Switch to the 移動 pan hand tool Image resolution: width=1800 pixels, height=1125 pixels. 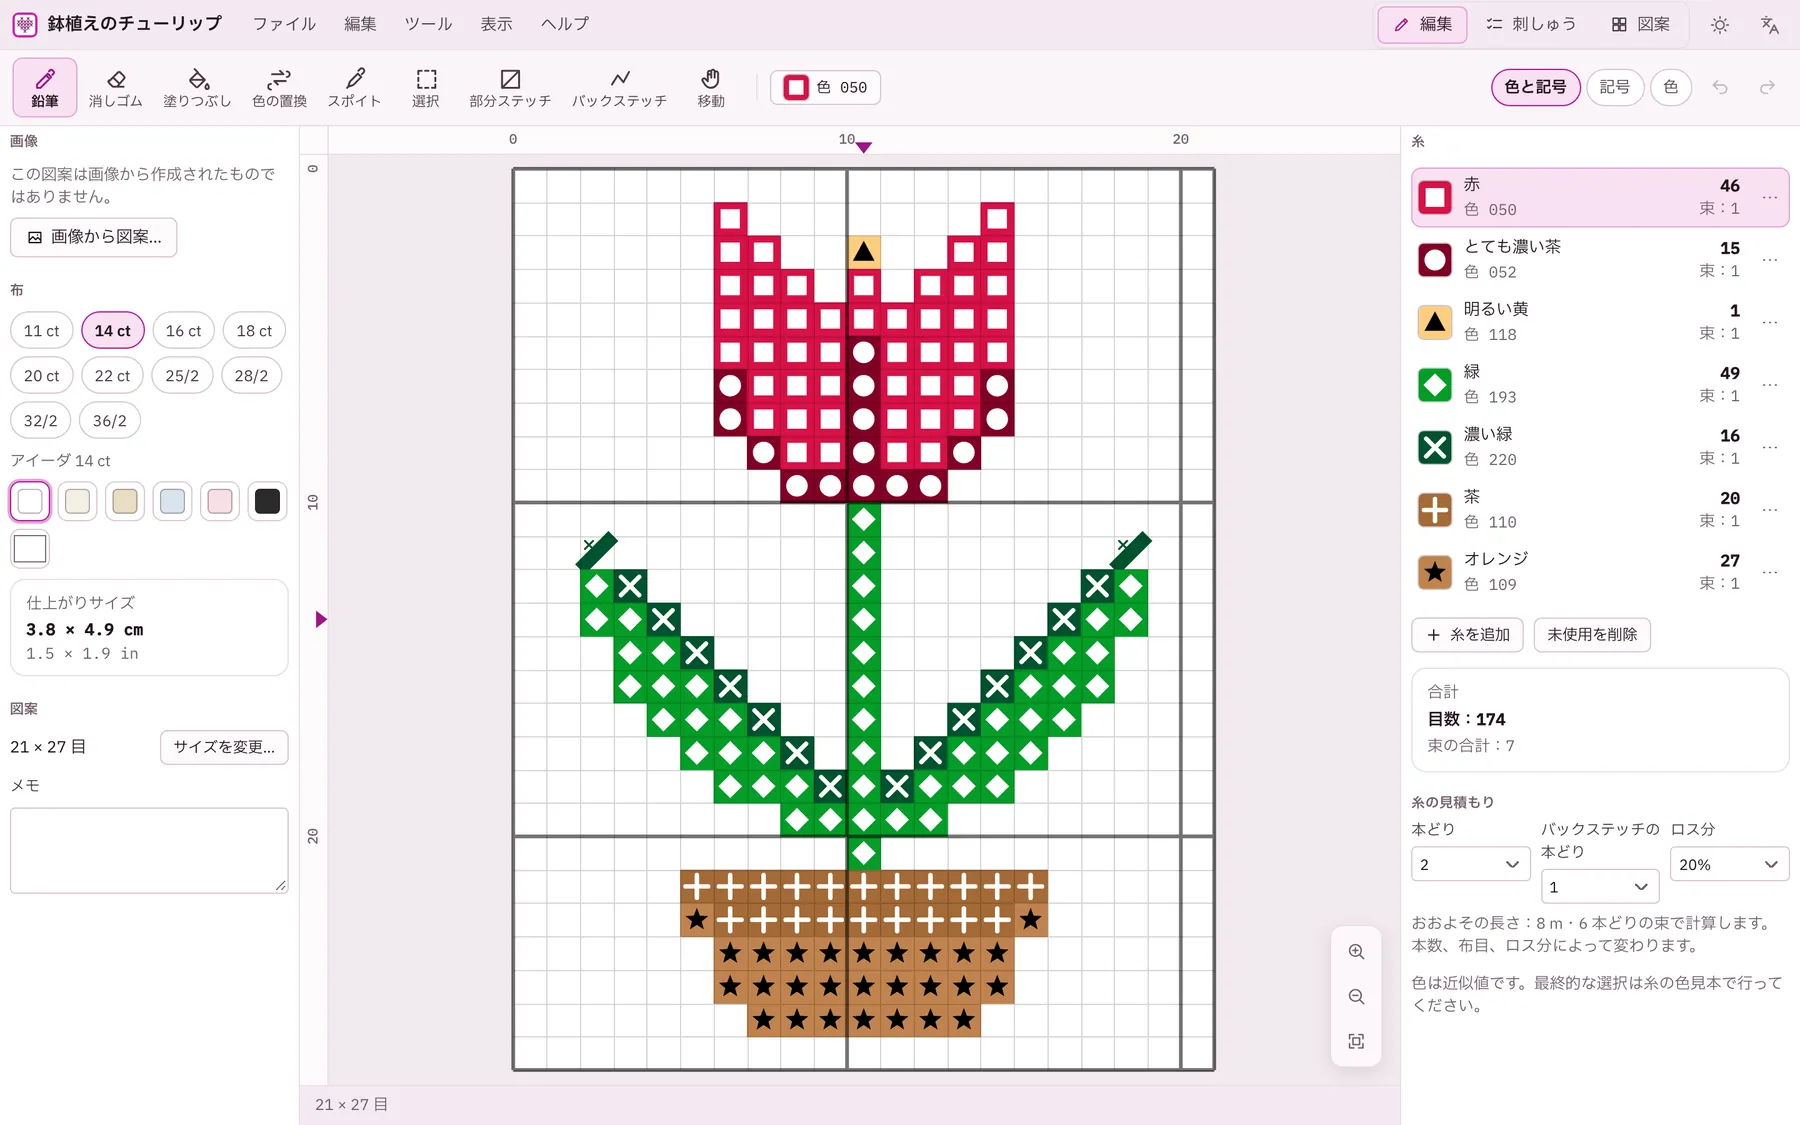711,87
